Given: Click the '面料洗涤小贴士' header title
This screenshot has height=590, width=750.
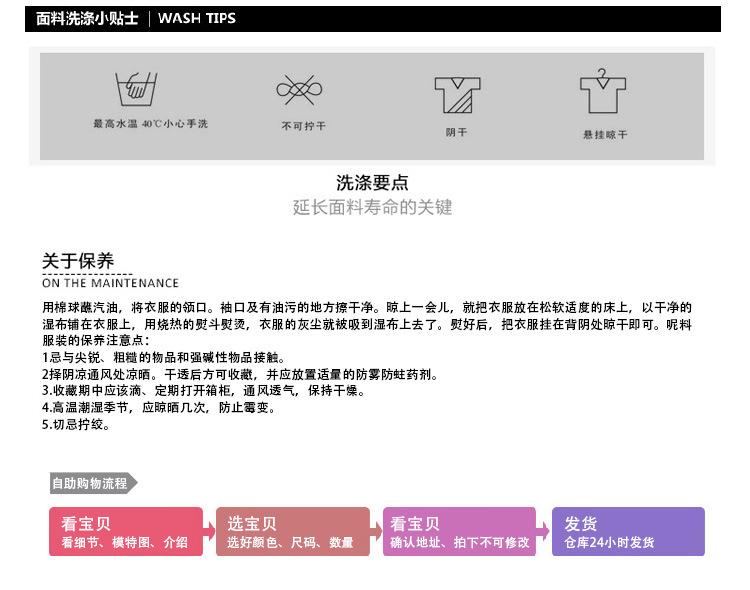Looking at the screenshot, I should 86,18.
